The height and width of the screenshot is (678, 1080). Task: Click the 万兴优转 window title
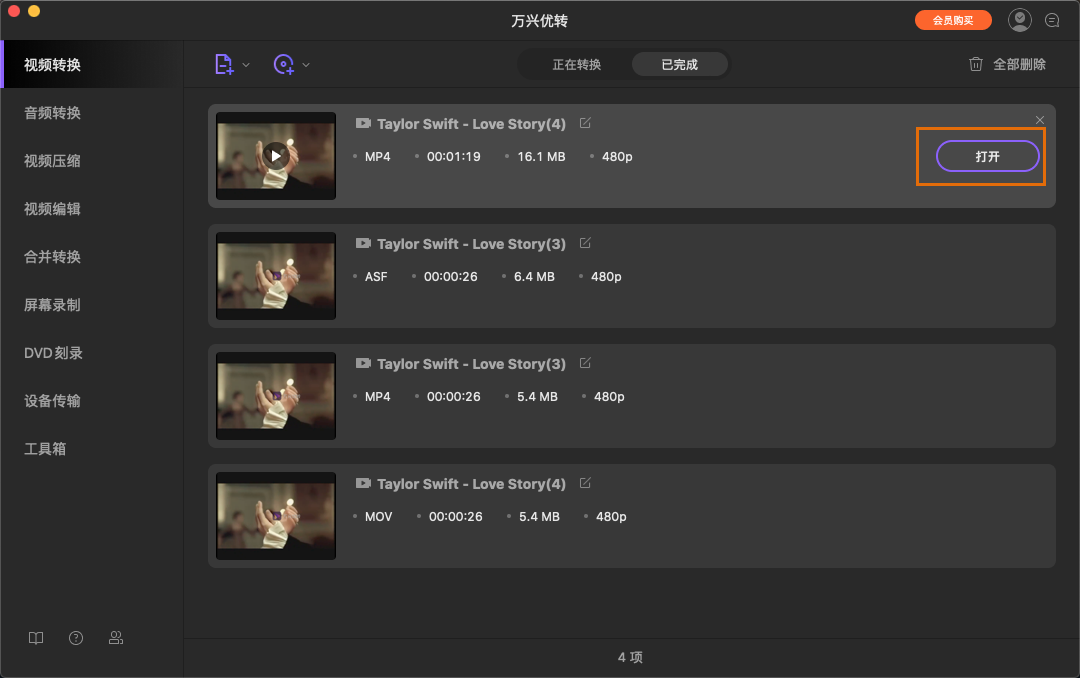(x=539, y=21)
